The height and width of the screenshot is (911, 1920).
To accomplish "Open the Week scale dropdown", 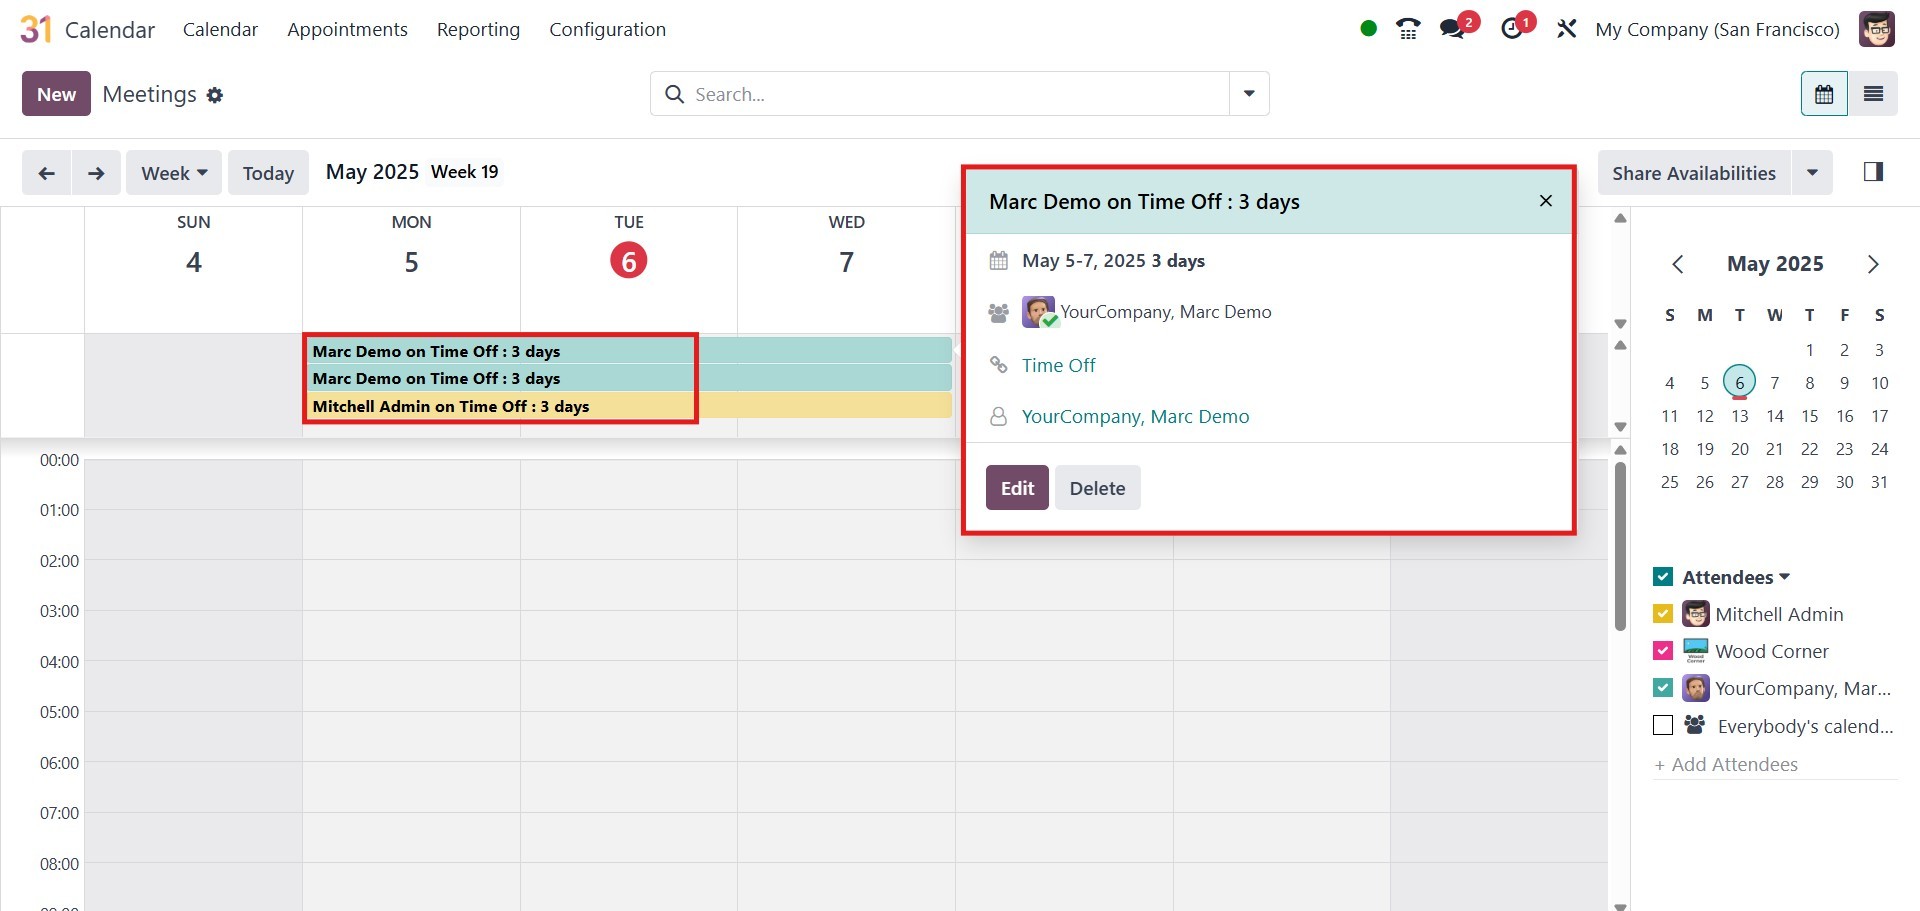I will coord(174,173).
